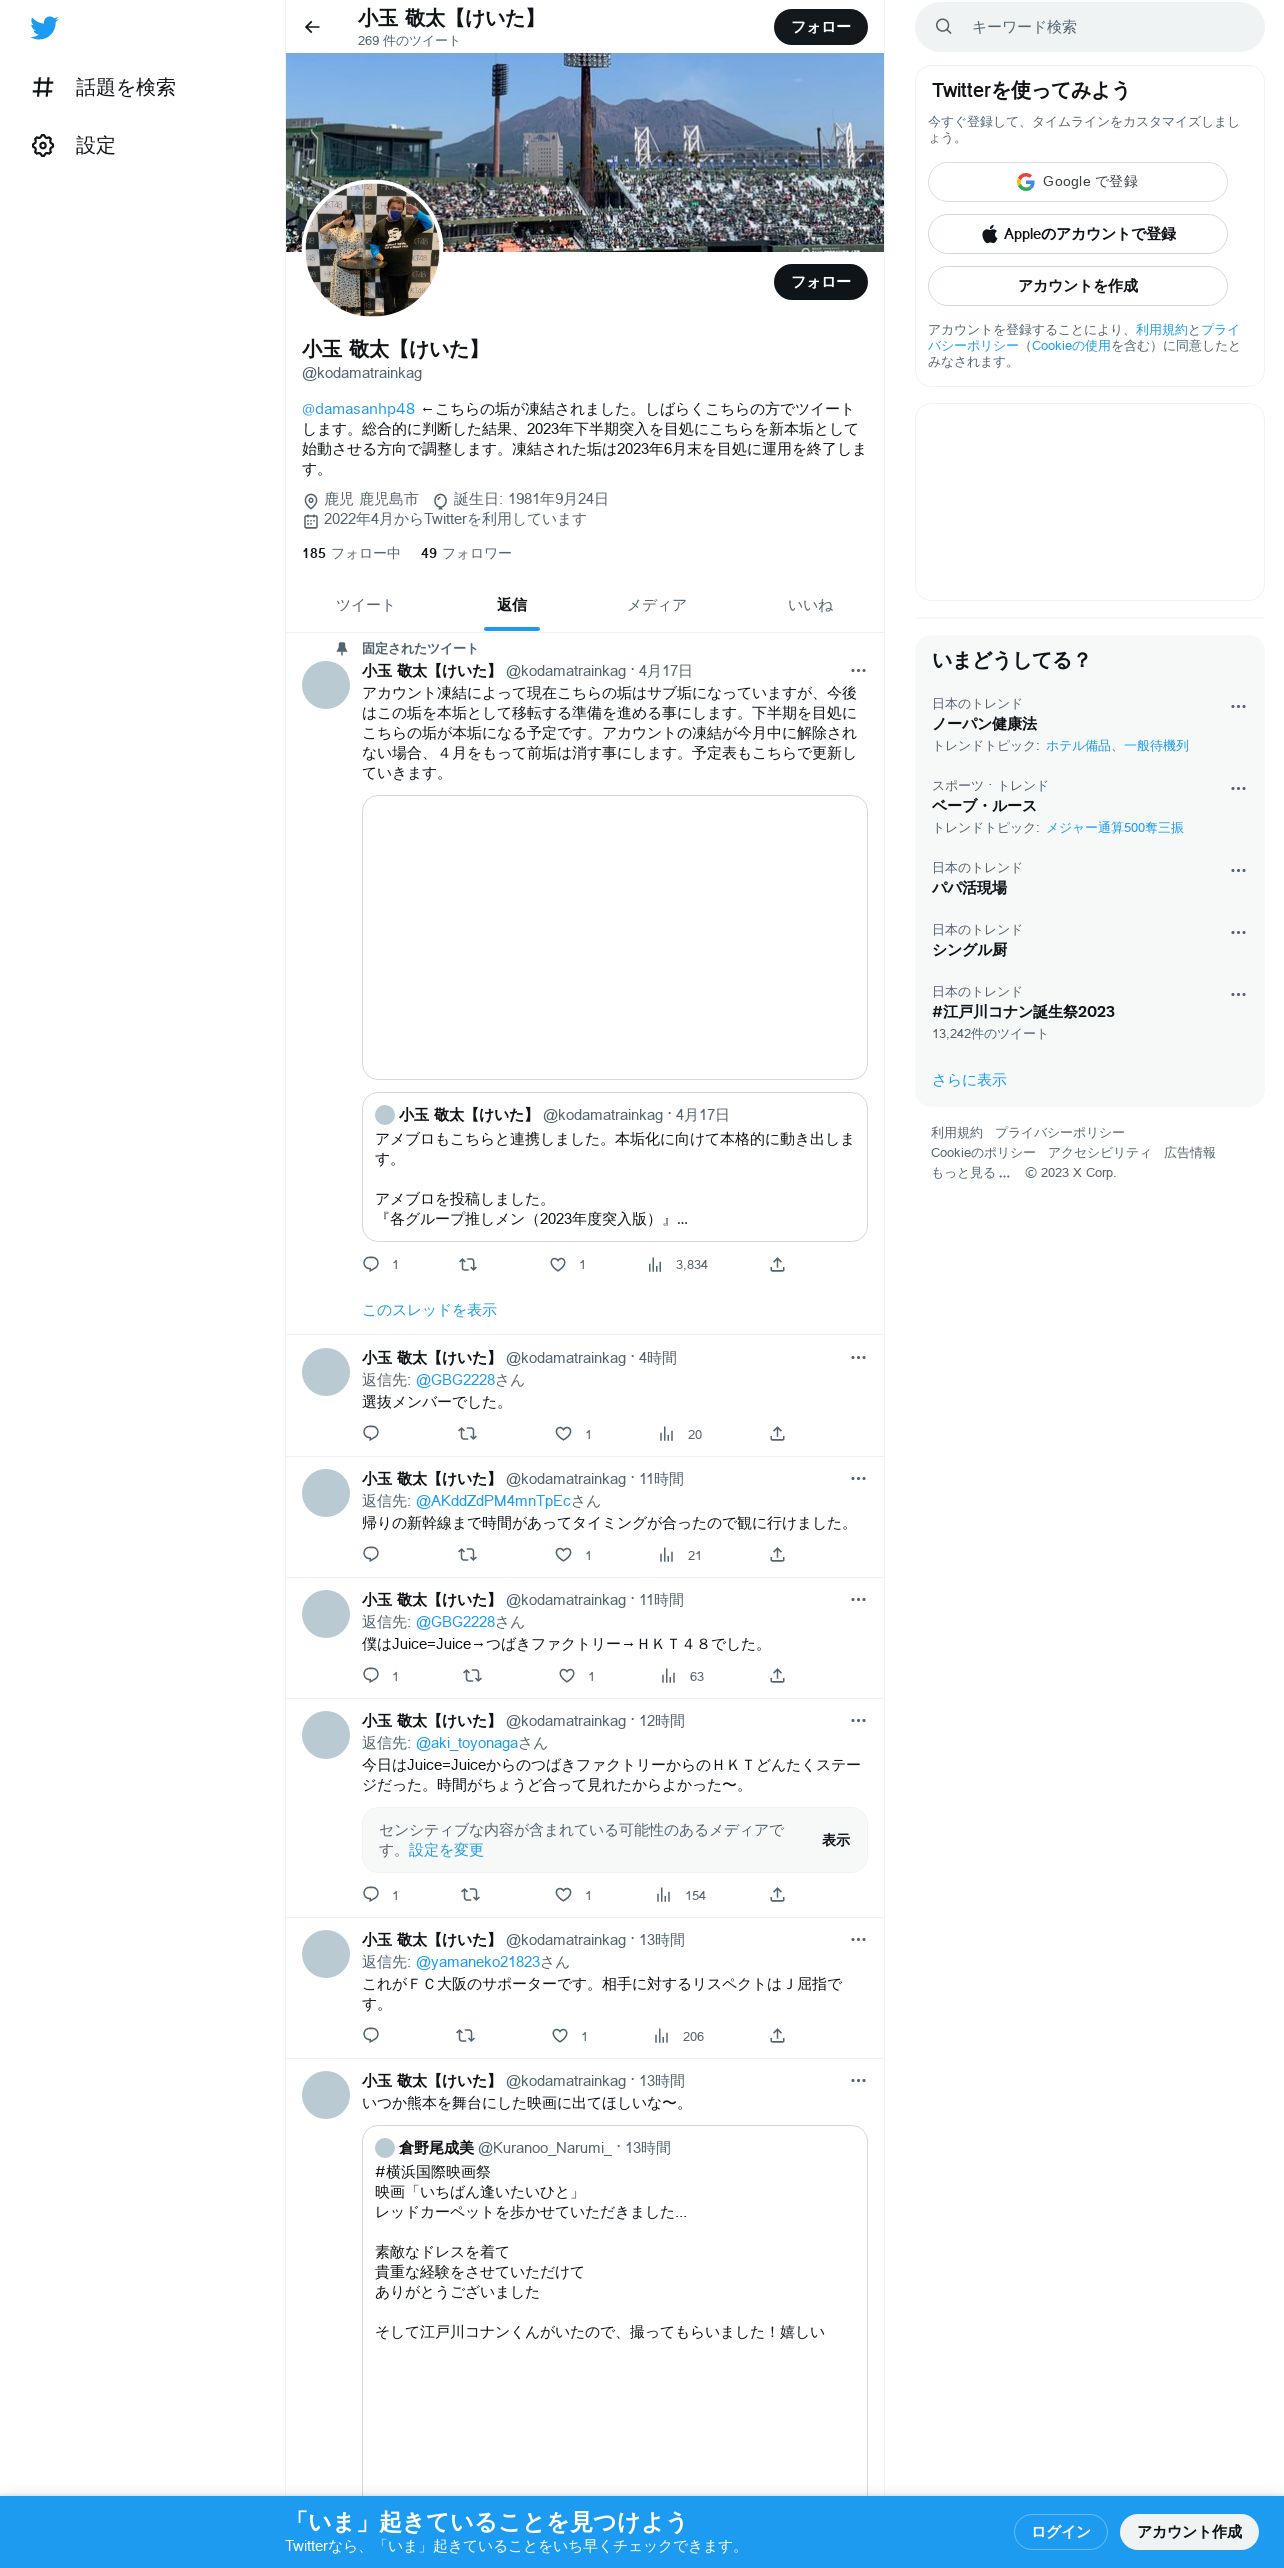Switch to the いいね tab
Viewport: 1284px width, 2568px height.
coord(810,605)
